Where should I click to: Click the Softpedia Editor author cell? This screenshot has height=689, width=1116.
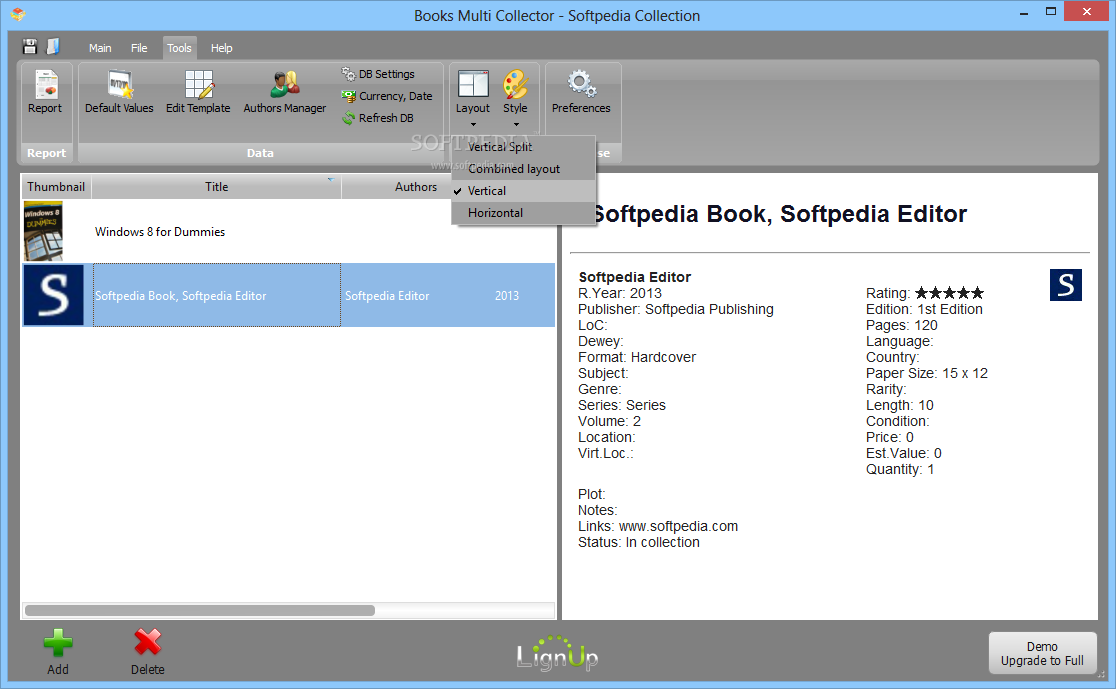[x=387, y=295]
